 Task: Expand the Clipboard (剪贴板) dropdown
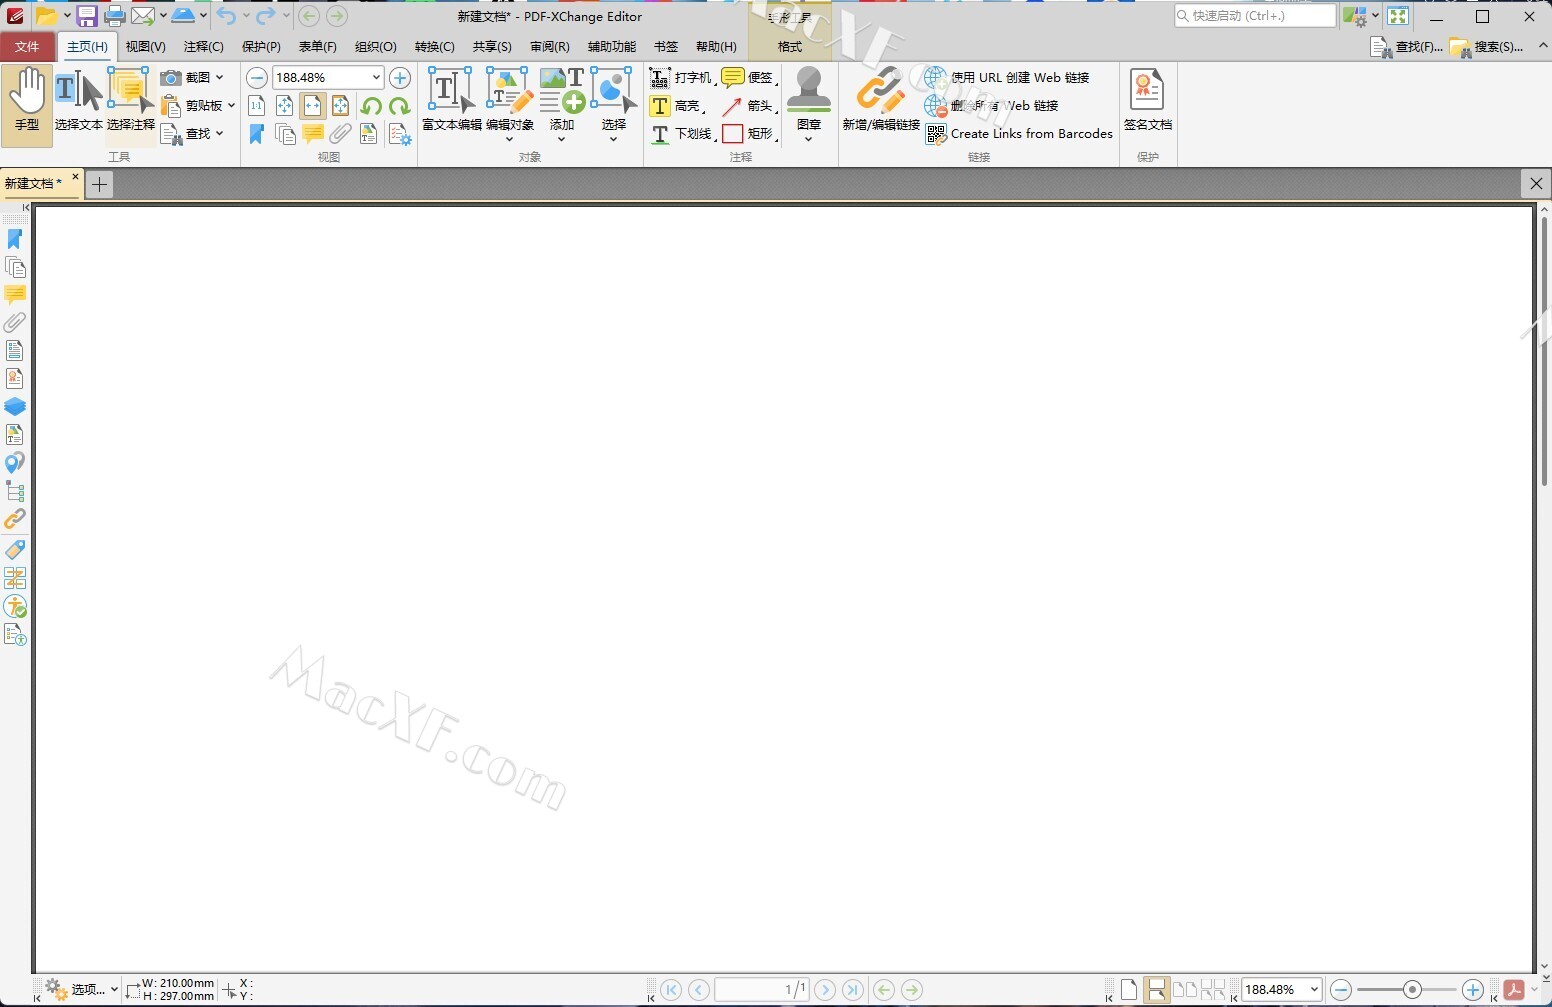pos(231,105)
